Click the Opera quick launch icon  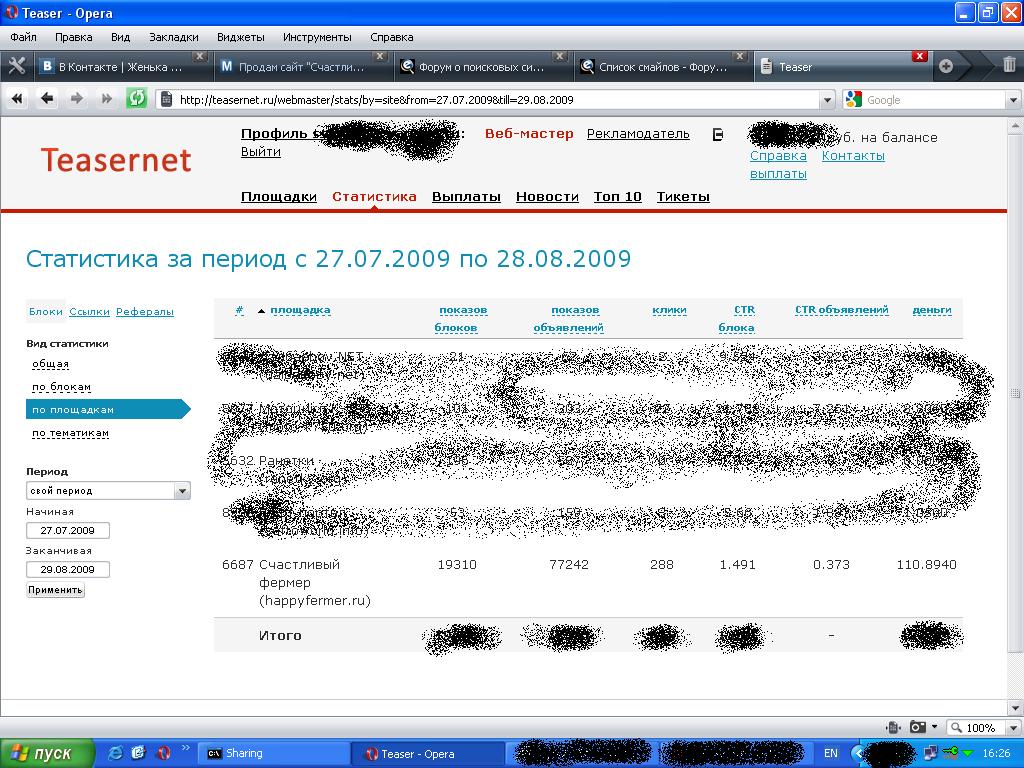point(163,753)
